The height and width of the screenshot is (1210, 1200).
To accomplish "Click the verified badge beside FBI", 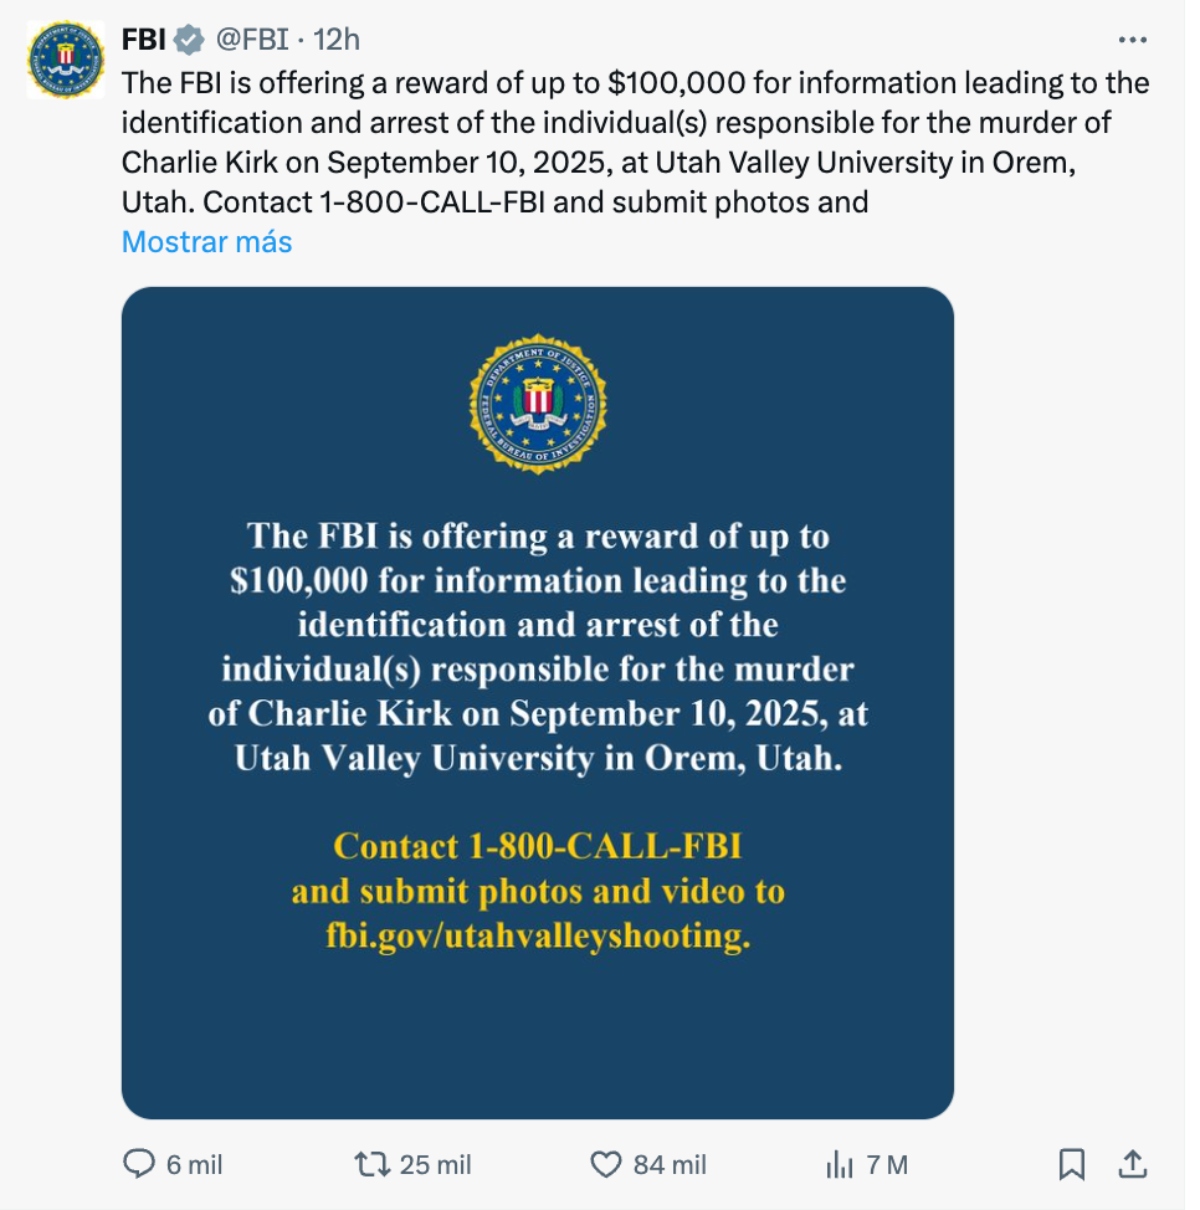I will (189, 40).
